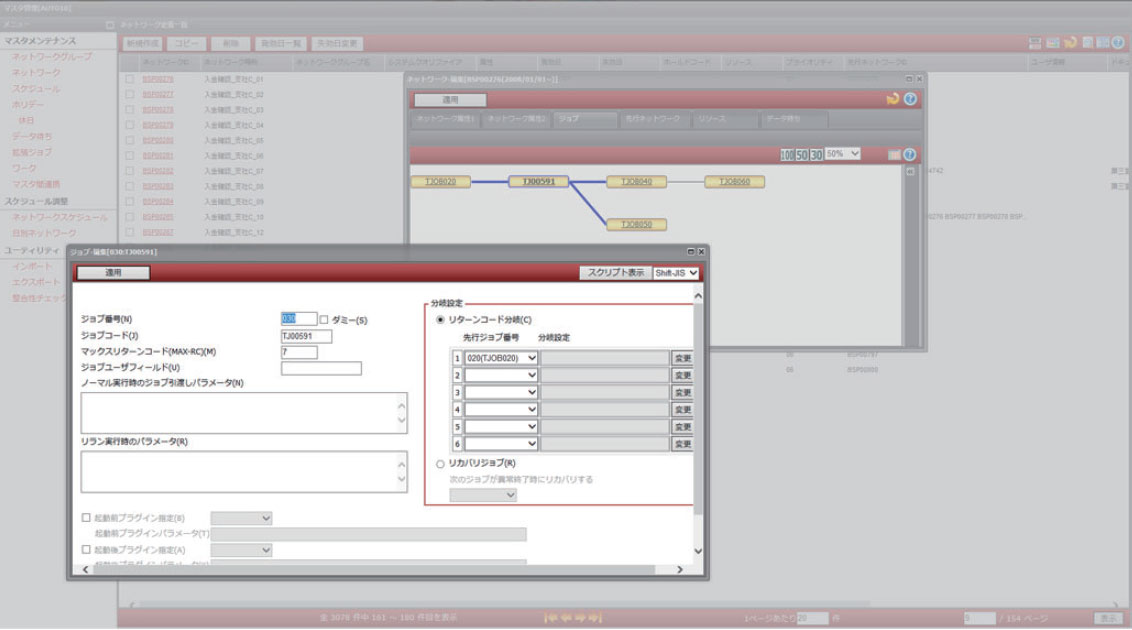The height and width of the screenshot is (630, 1132).
Task: Click the orange refresh icon in the main list toolbar
Action: click(1070, 43)
